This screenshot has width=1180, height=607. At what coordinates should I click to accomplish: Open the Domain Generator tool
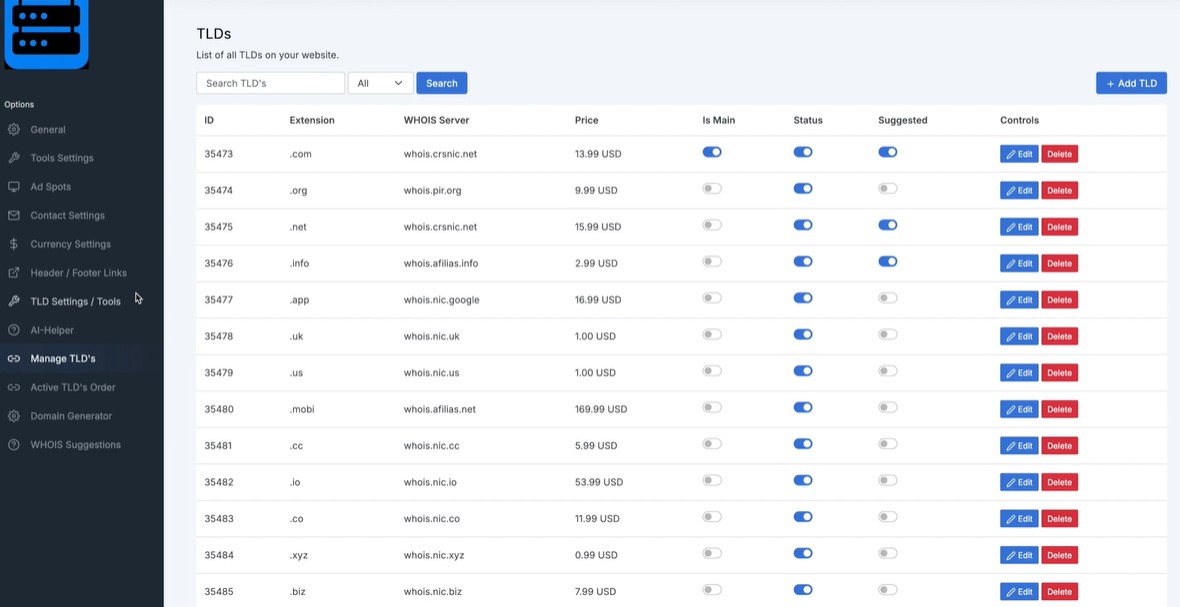pyautogui.click(x=11, y=415)
